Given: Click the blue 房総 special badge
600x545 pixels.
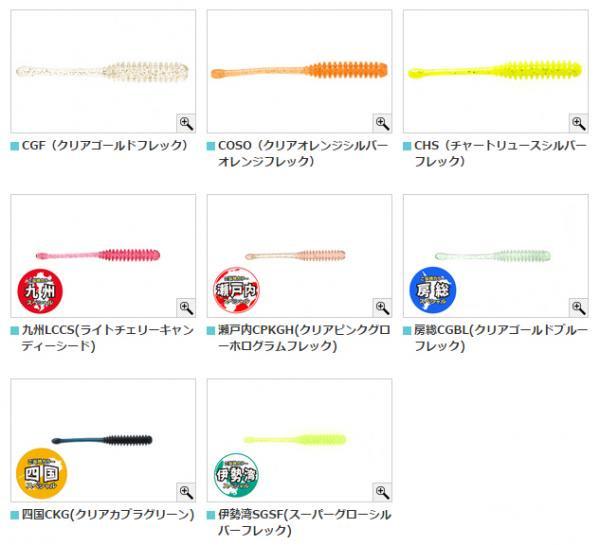Looking at the screenshot, I should pos(433,290).
